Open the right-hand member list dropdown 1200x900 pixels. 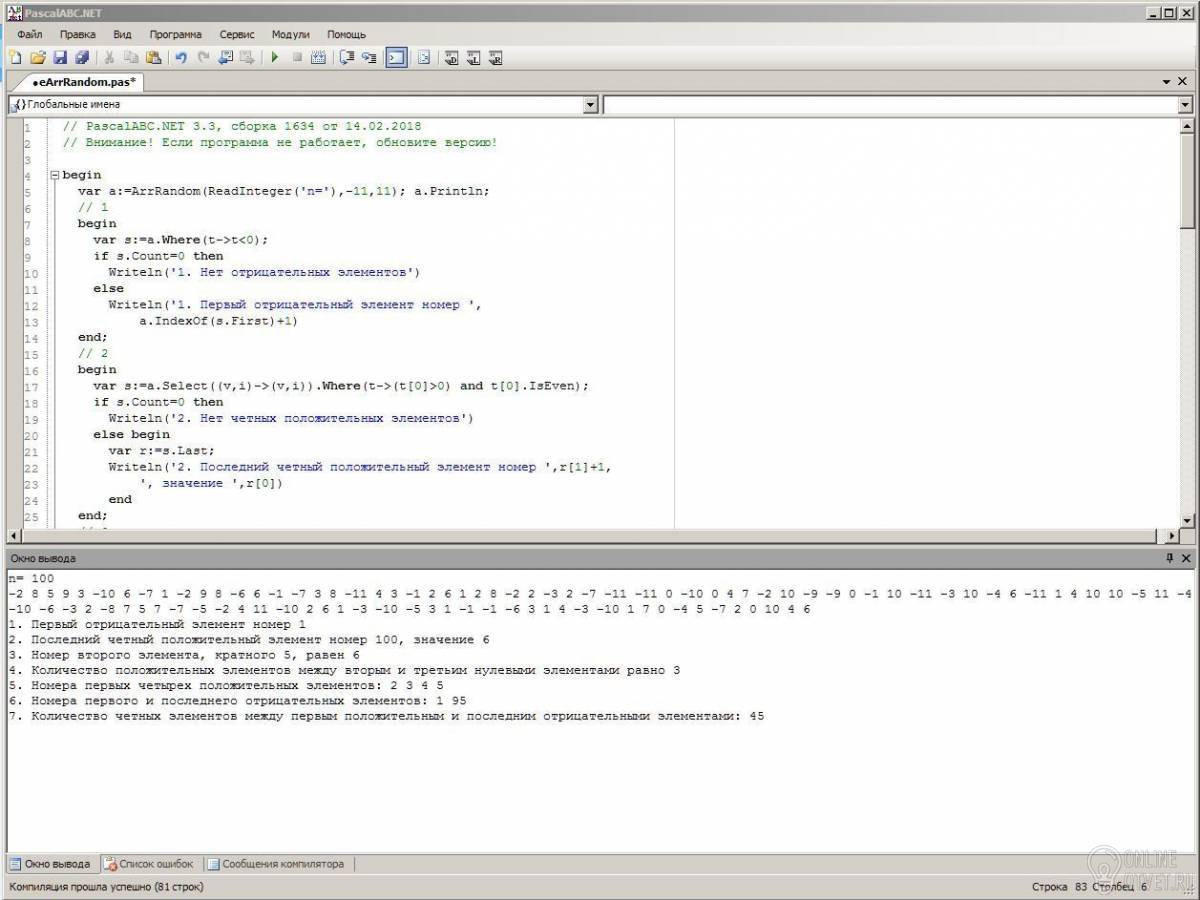pos(1186,104)
